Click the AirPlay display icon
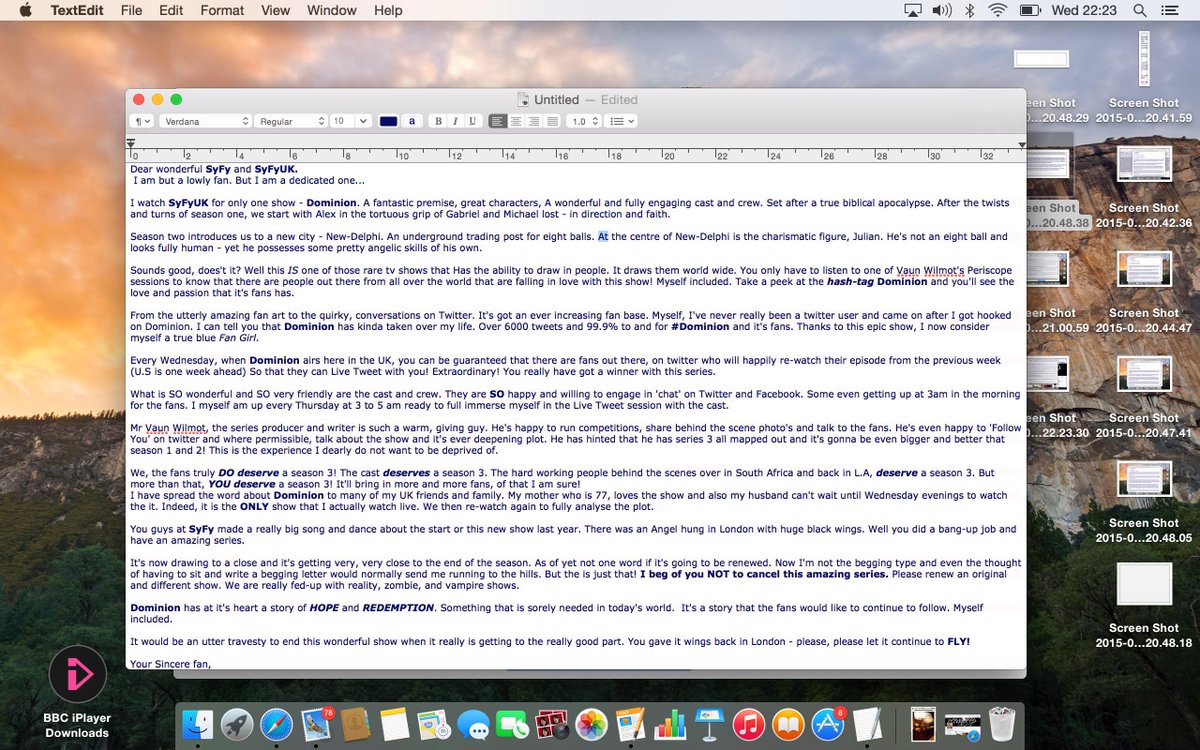1200x750 pixels. point(912,11)
